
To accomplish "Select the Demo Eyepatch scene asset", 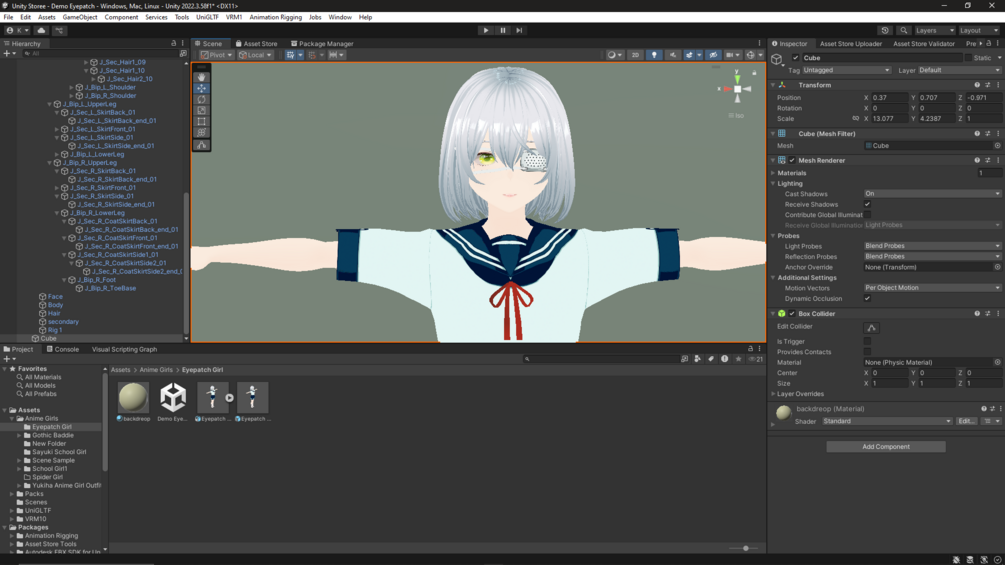I will coord(173,397).
